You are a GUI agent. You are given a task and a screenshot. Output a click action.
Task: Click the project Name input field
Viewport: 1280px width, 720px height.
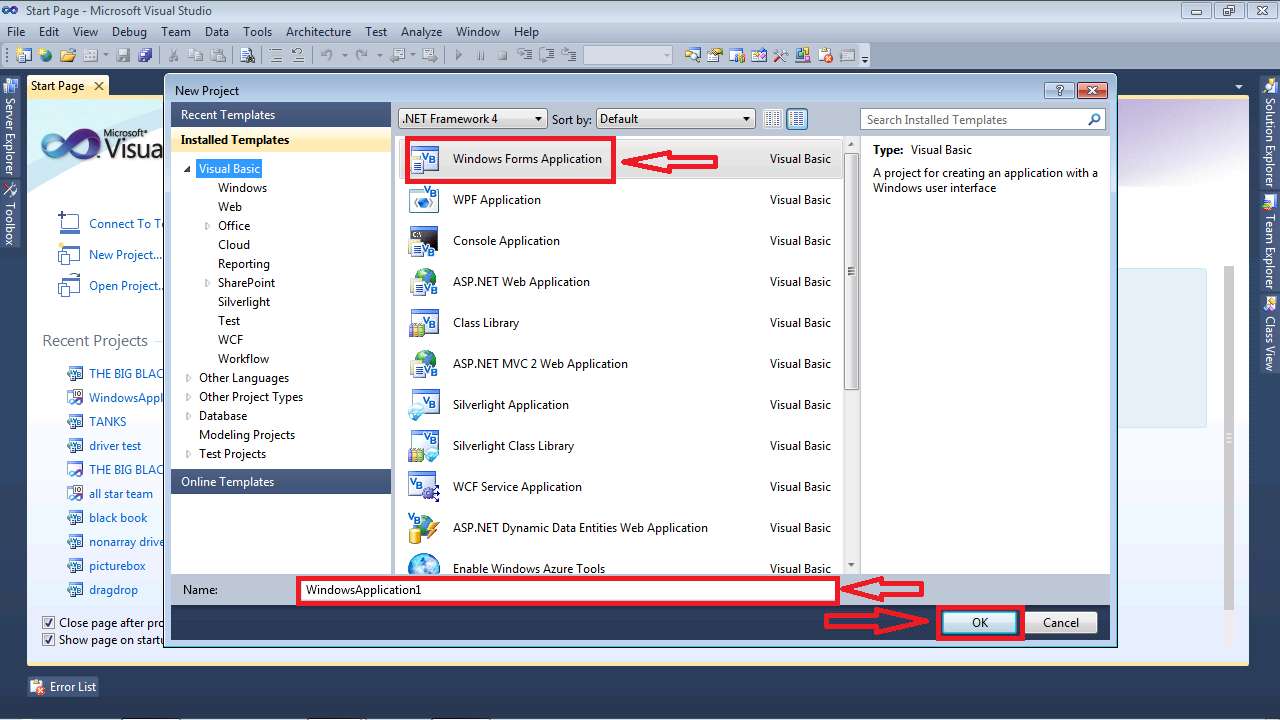[x=567, y=590]
